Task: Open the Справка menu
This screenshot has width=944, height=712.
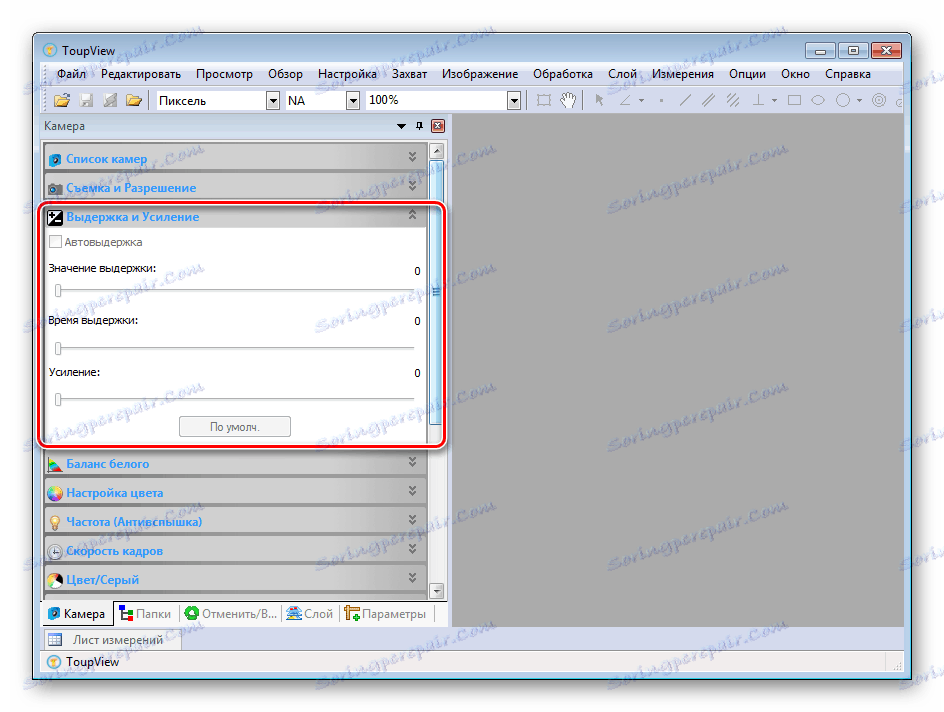Action: (848, 74)
